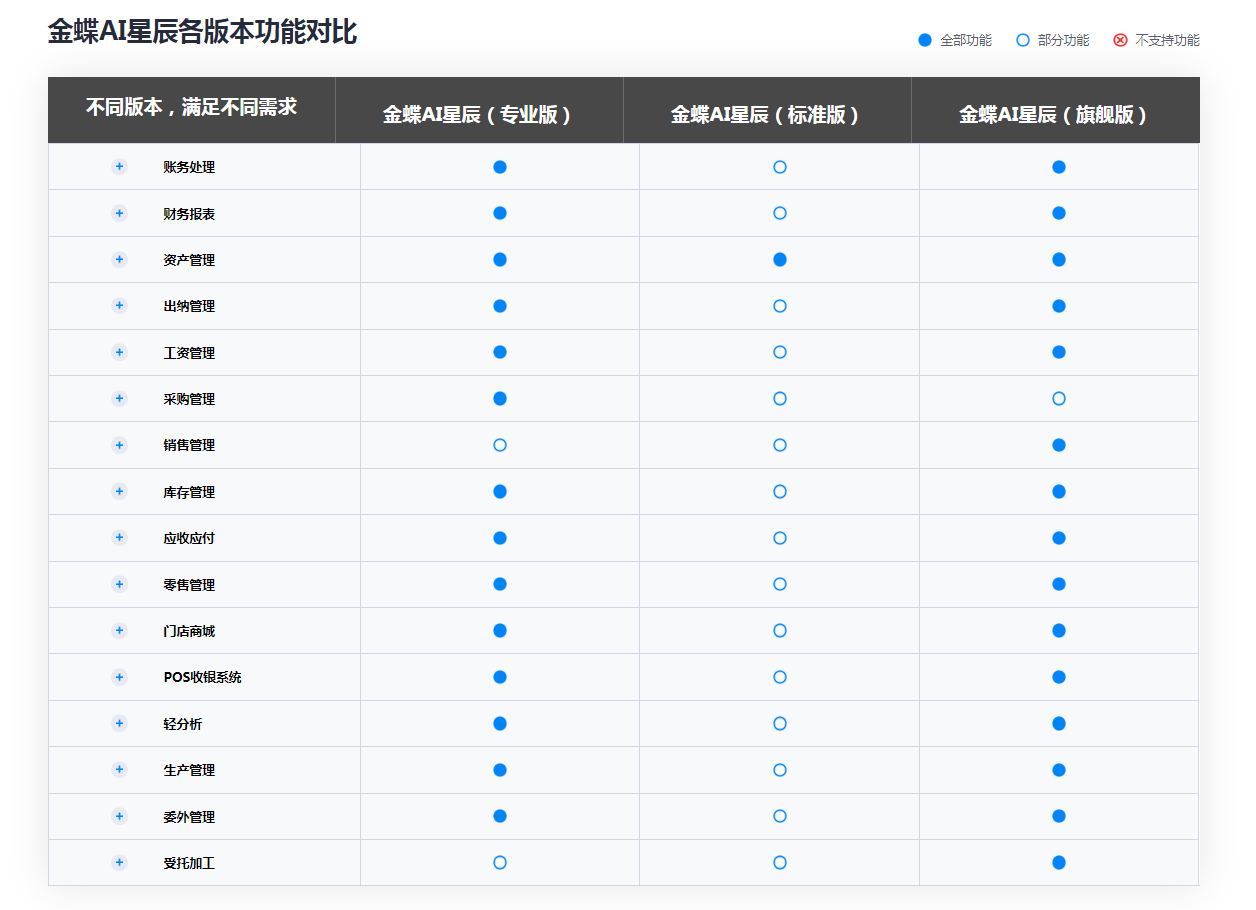
Task: Click the 不支持功能 legend text
Action: (1167, 40)
